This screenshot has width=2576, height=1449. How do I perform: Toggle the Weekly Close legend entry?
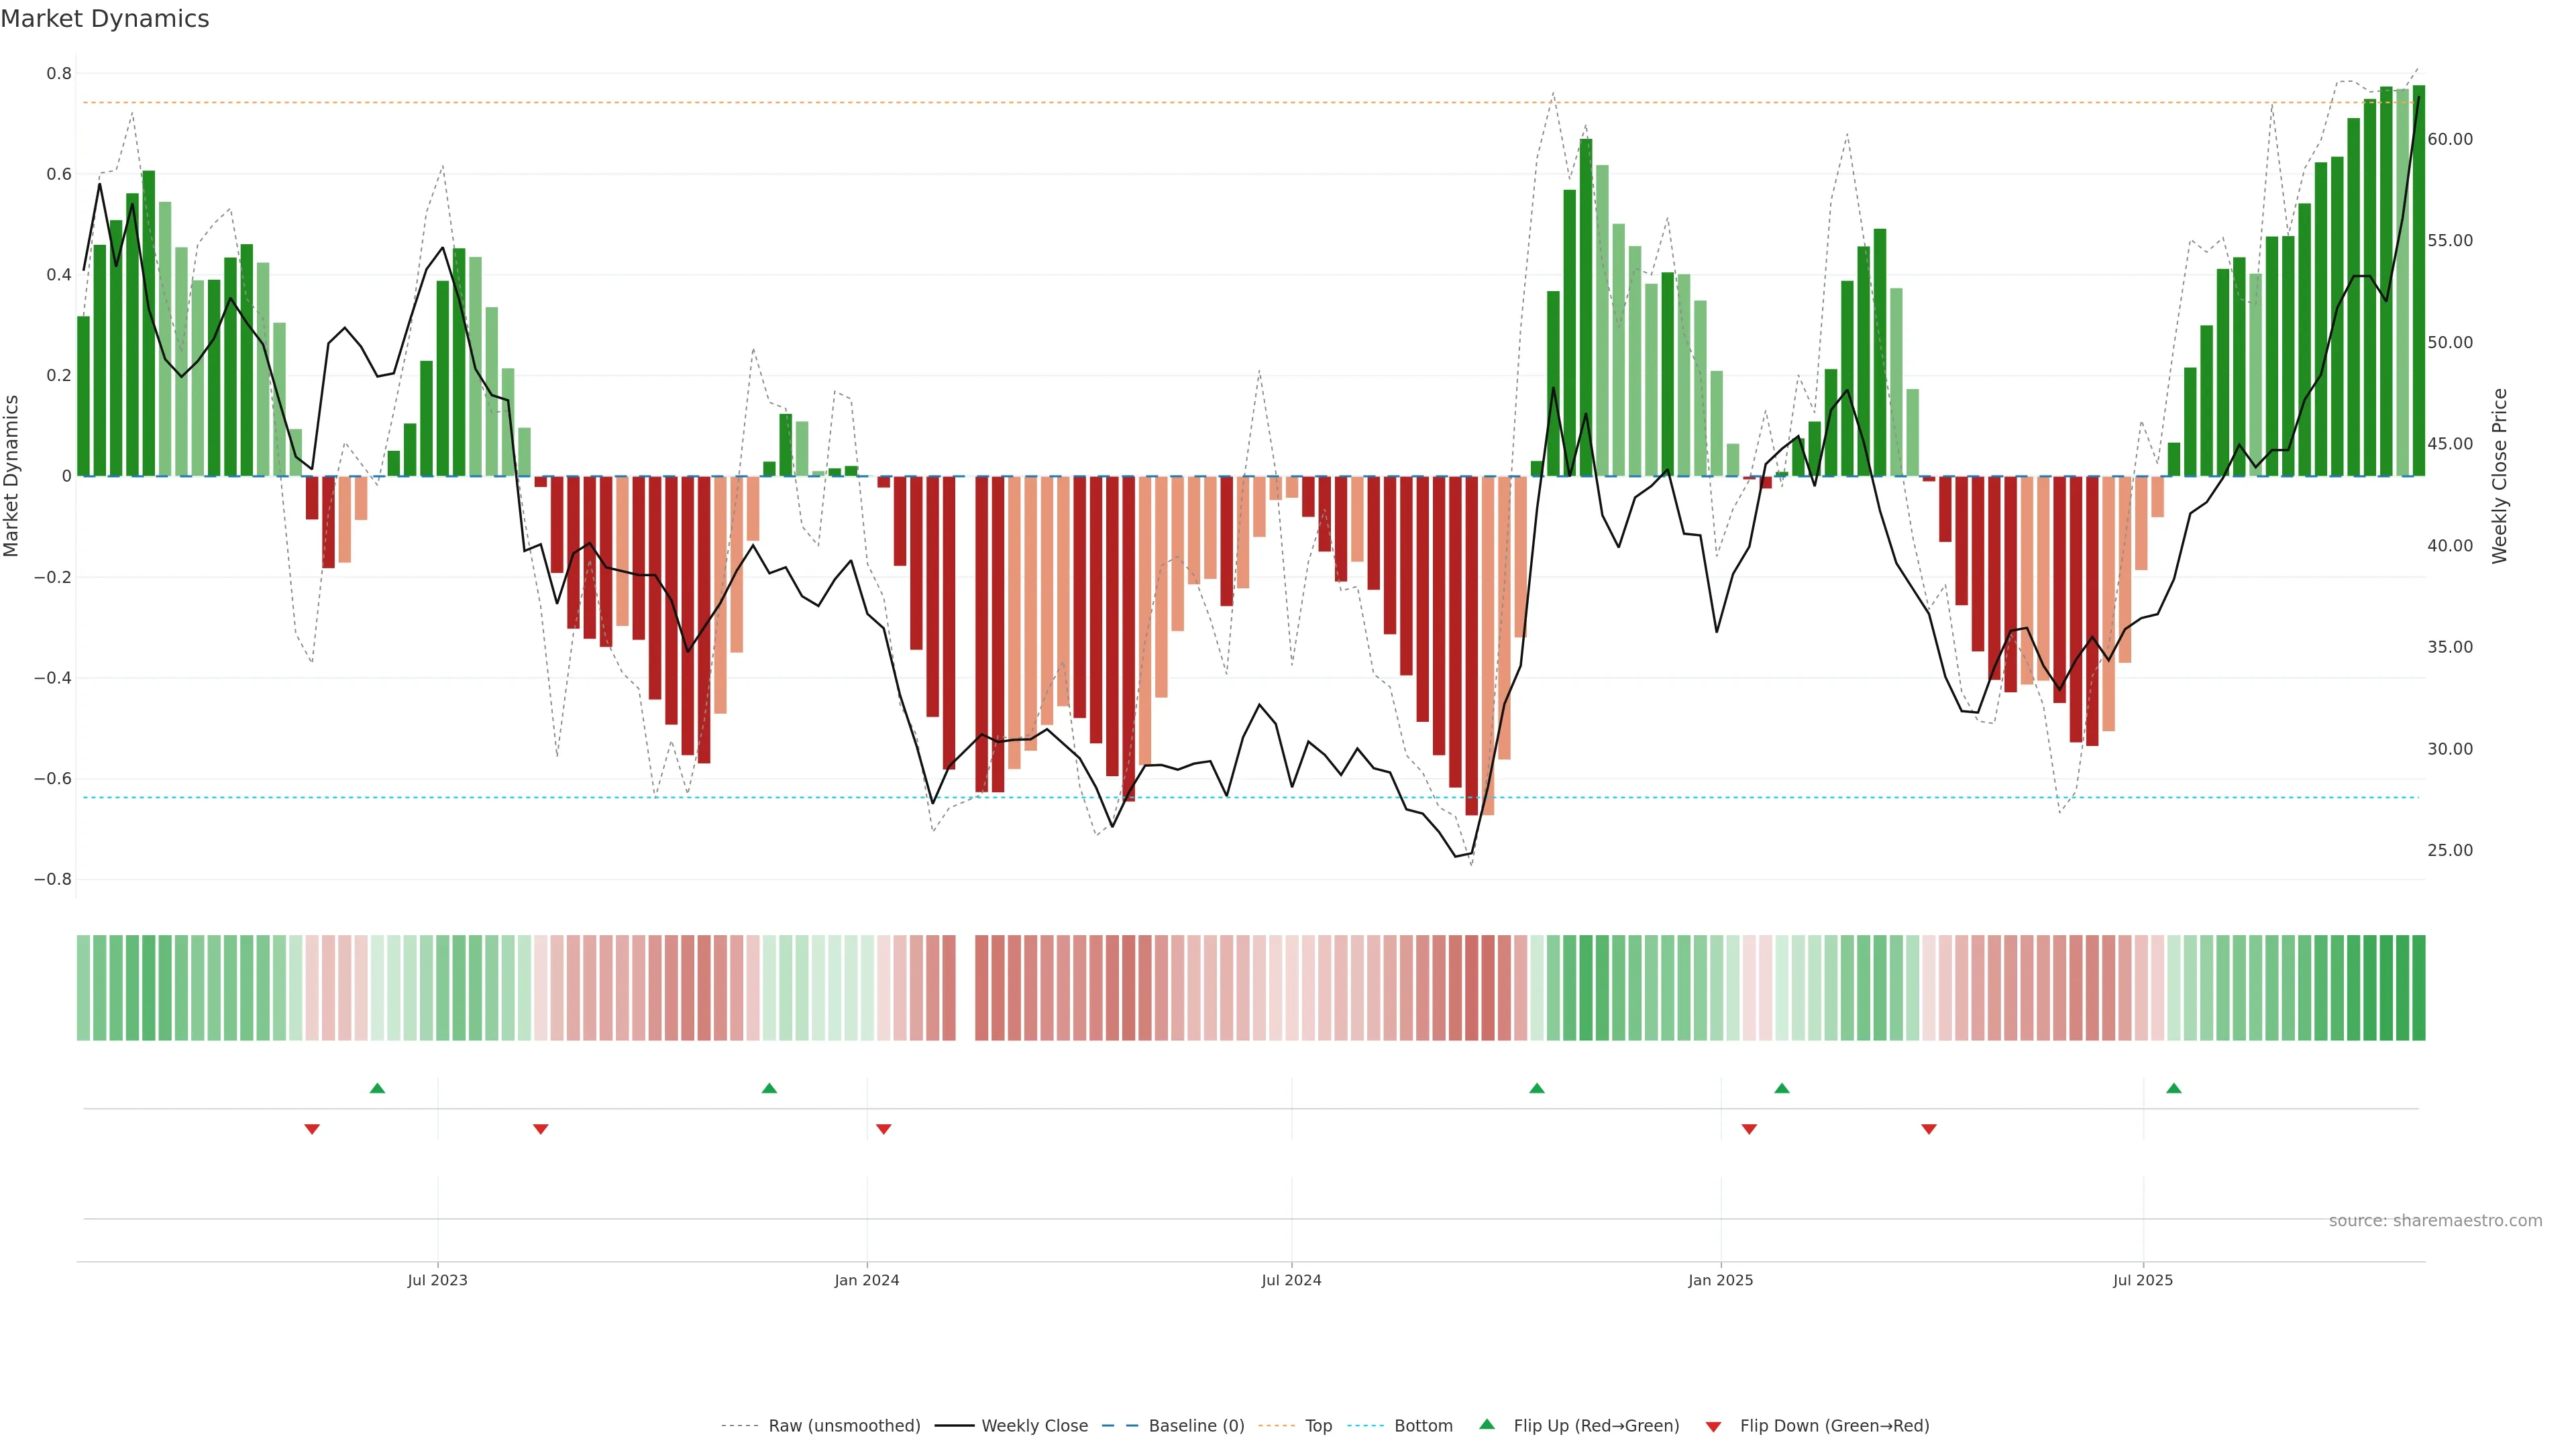pyautogui.click(x=1034, y=1426)
